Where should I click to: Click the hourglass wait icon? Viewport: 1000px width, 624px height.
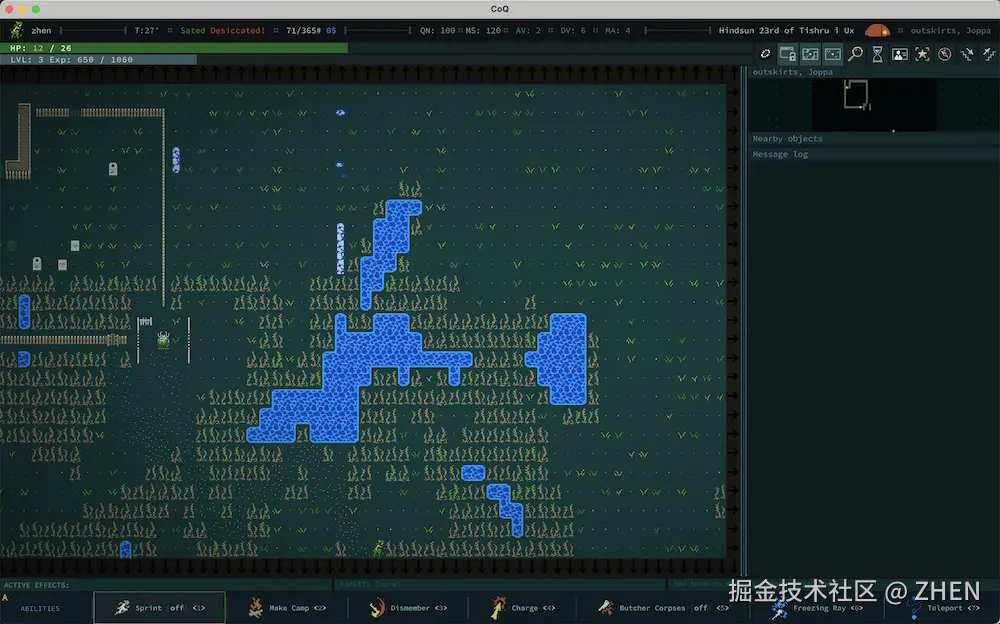pyautogui.click(x=878, y=54)
